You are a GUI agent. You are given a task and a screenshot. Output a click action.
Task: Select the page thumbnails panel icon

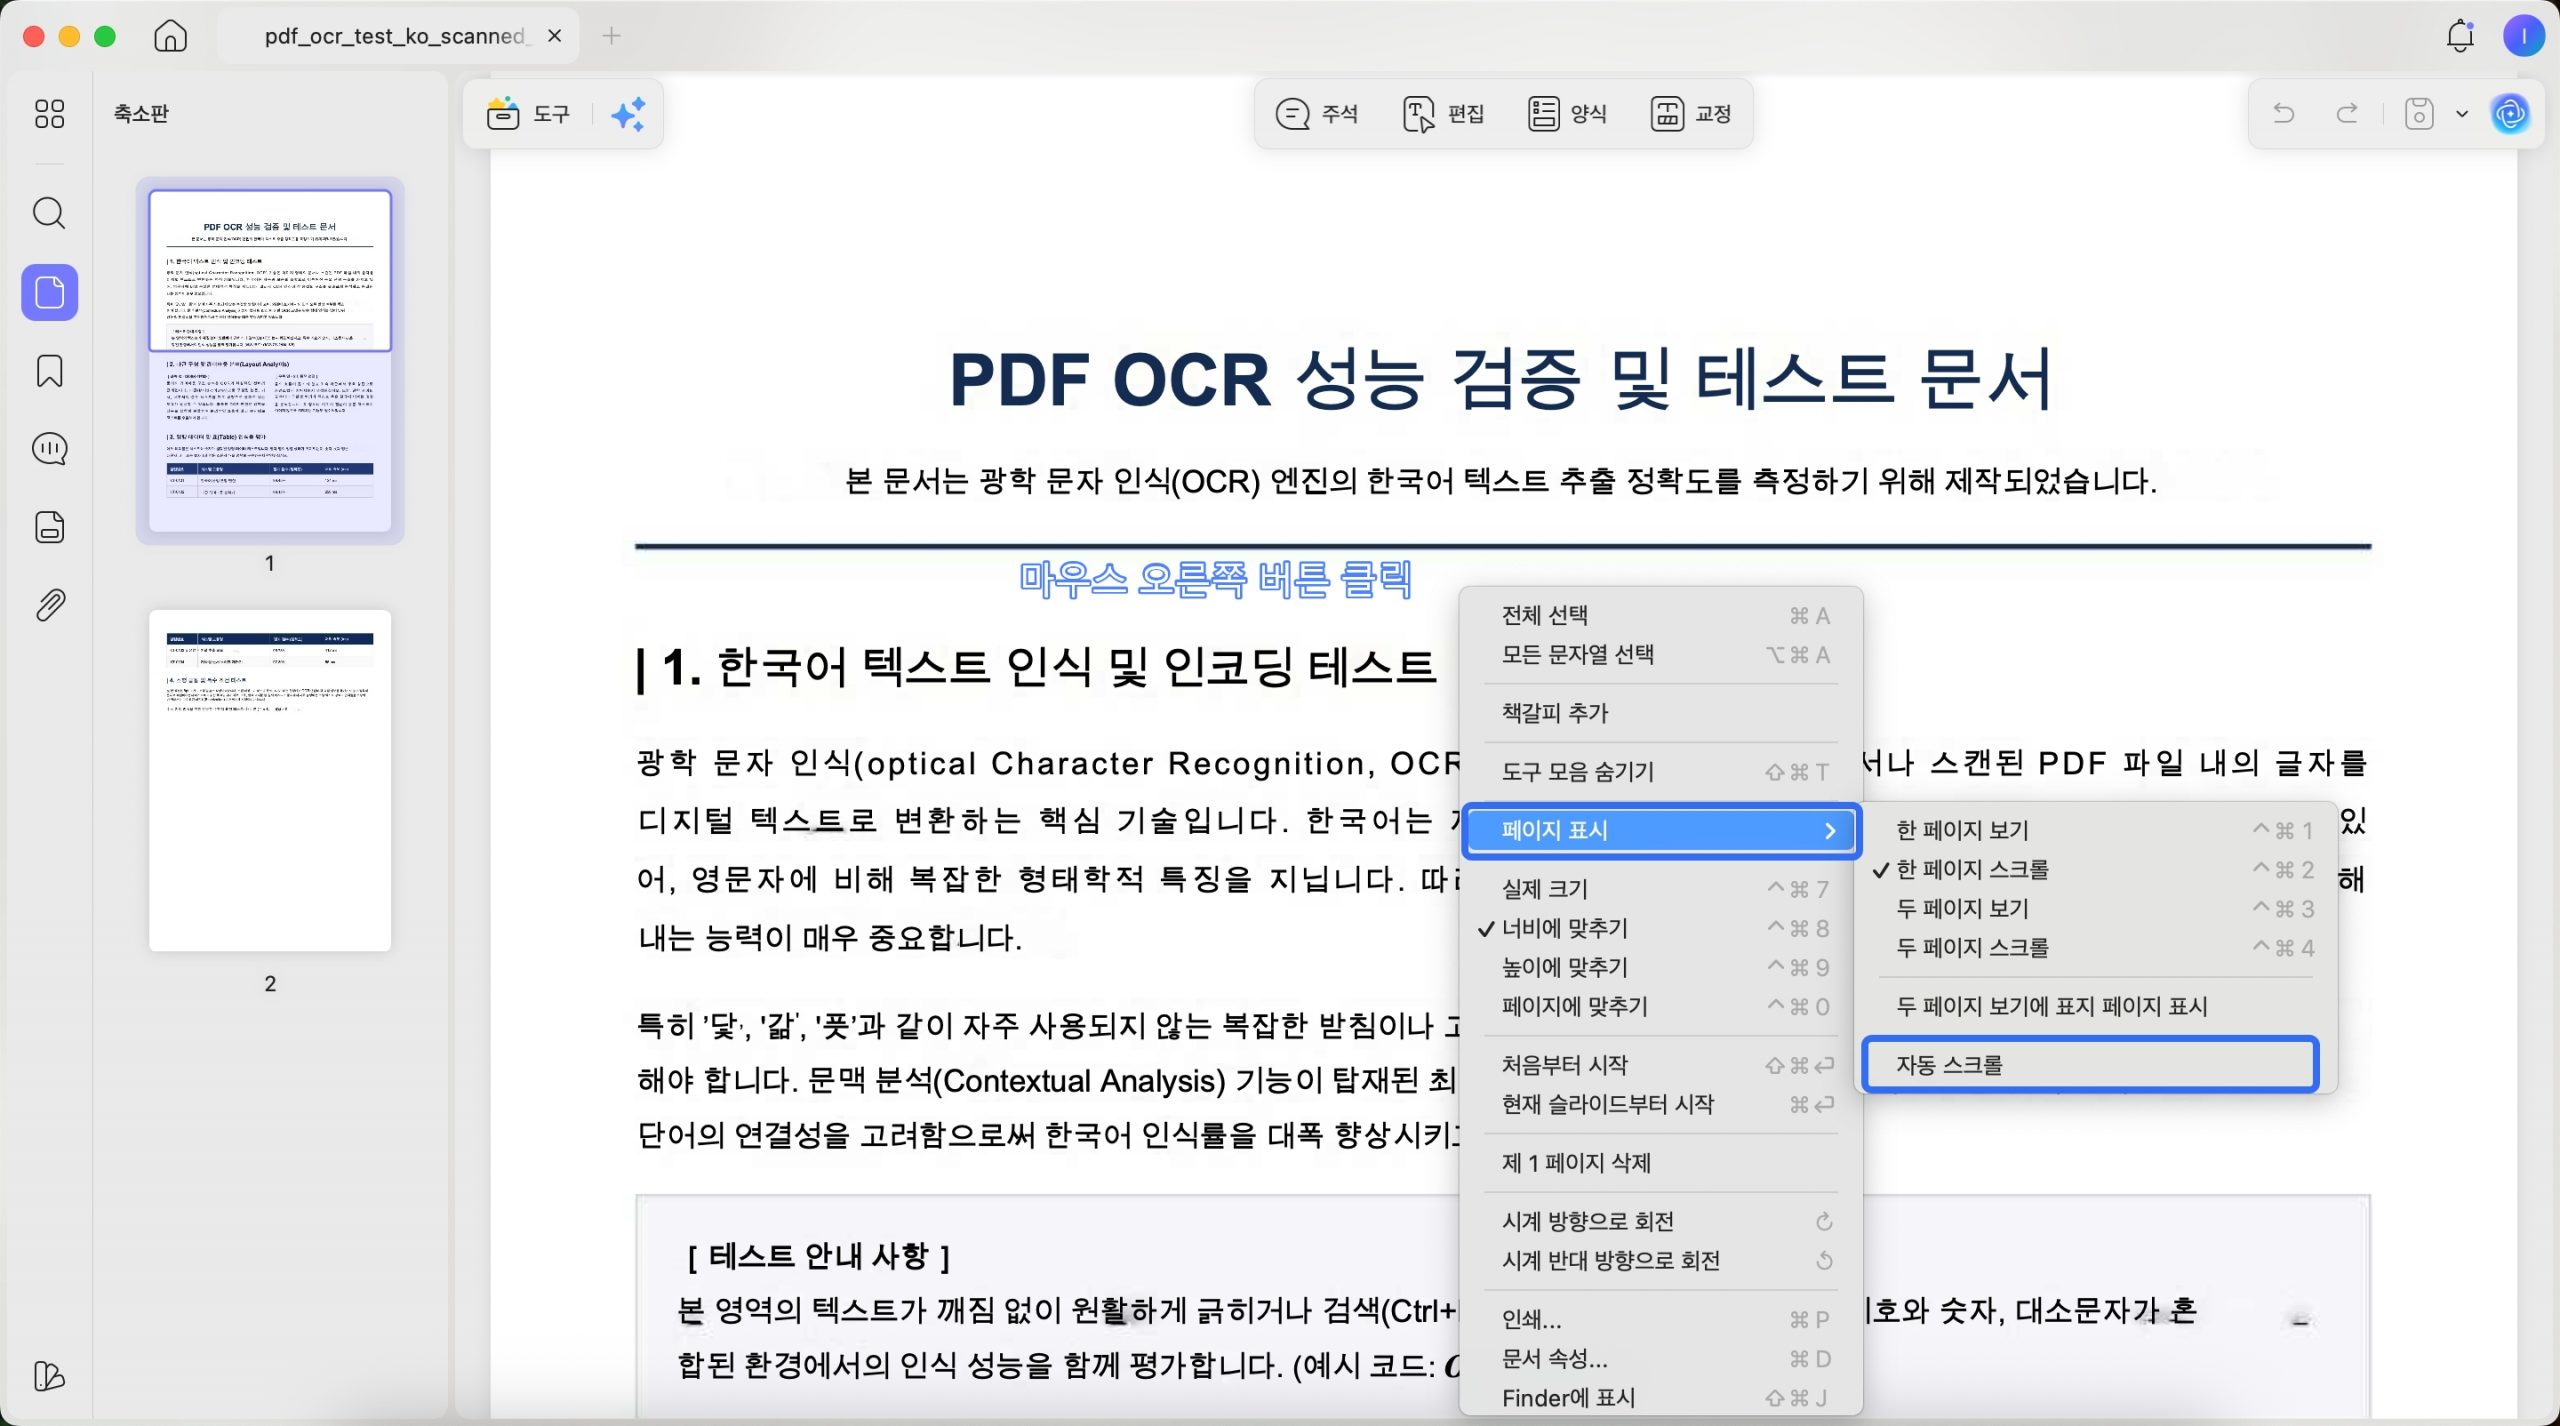[x=49, y=292]
